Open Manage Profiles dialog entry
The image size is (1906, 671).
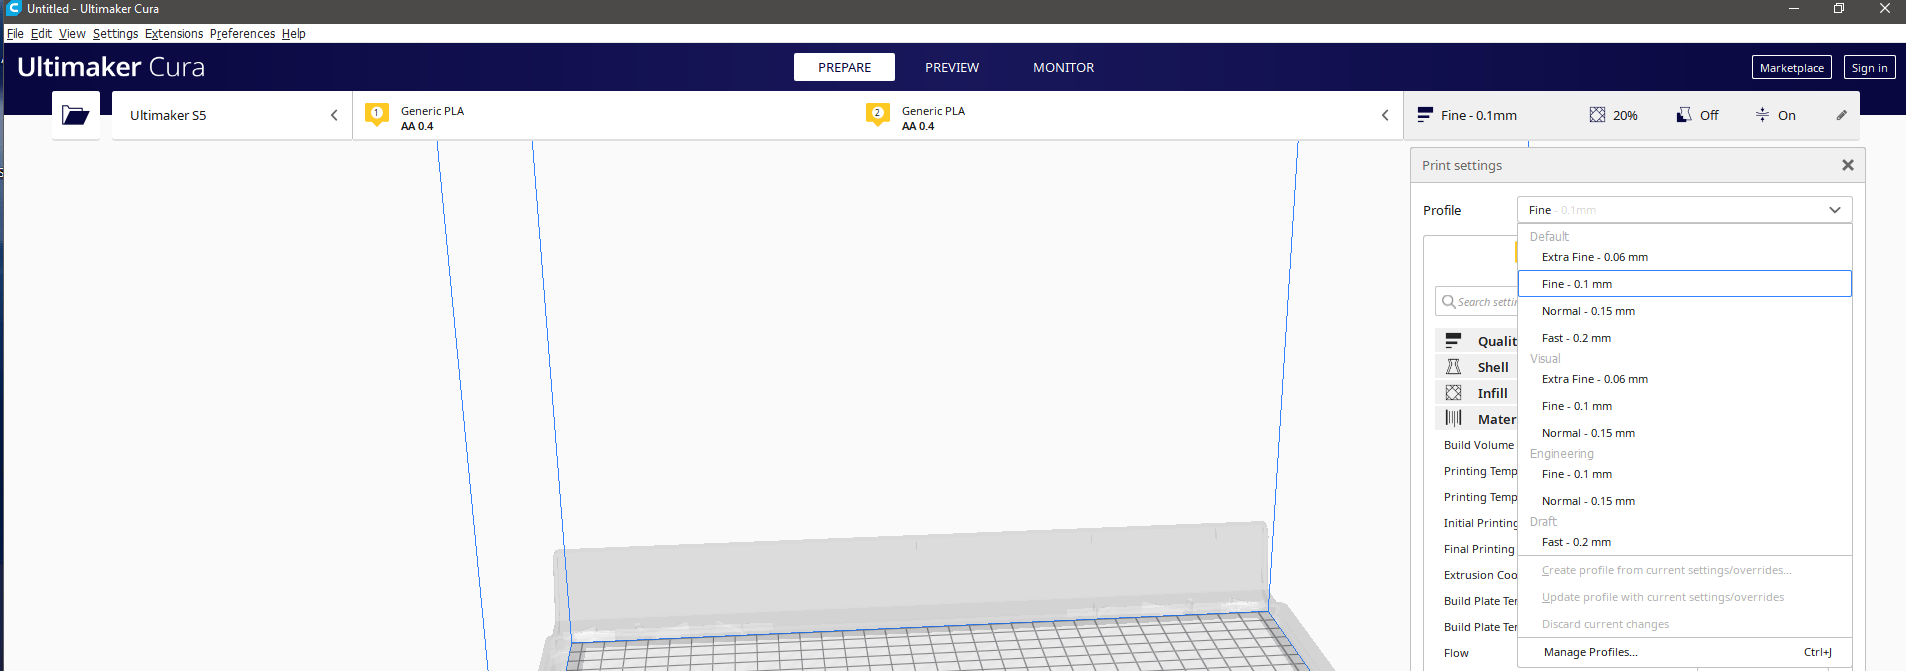tap(1685, 652)
